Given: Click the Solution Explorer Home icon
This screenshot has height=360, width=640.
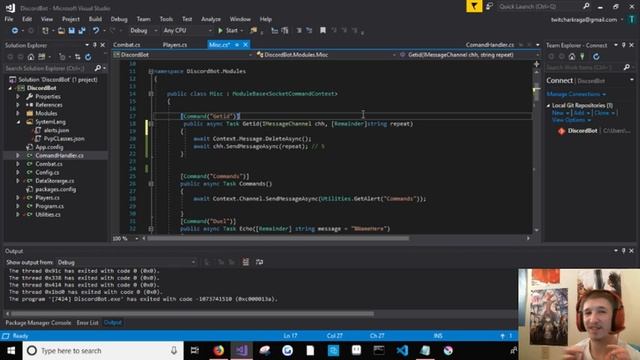Looking at the screenshot, I should tap(31, 57).
